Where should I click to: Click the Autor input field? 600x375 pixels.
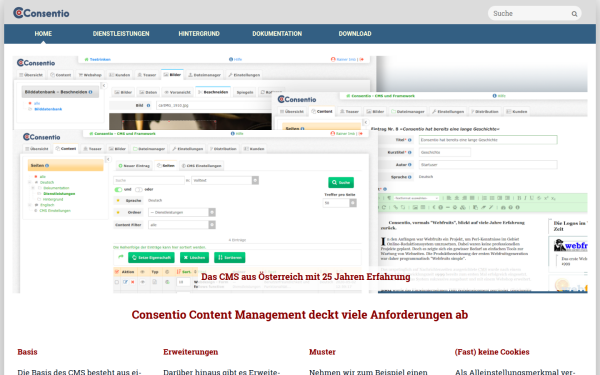click(488, 165)
